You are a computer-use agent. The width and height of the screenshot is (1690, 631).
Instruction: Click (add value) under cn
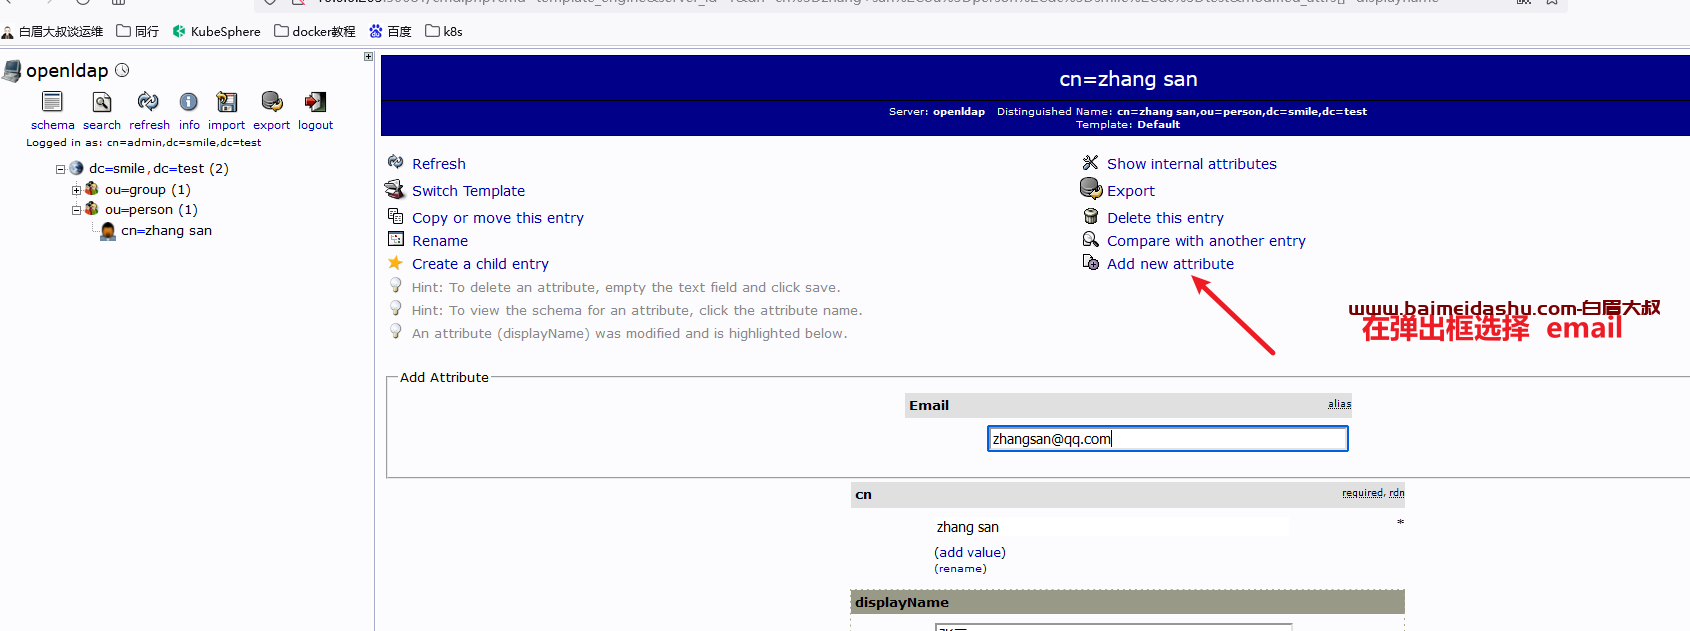pos(970,552)
